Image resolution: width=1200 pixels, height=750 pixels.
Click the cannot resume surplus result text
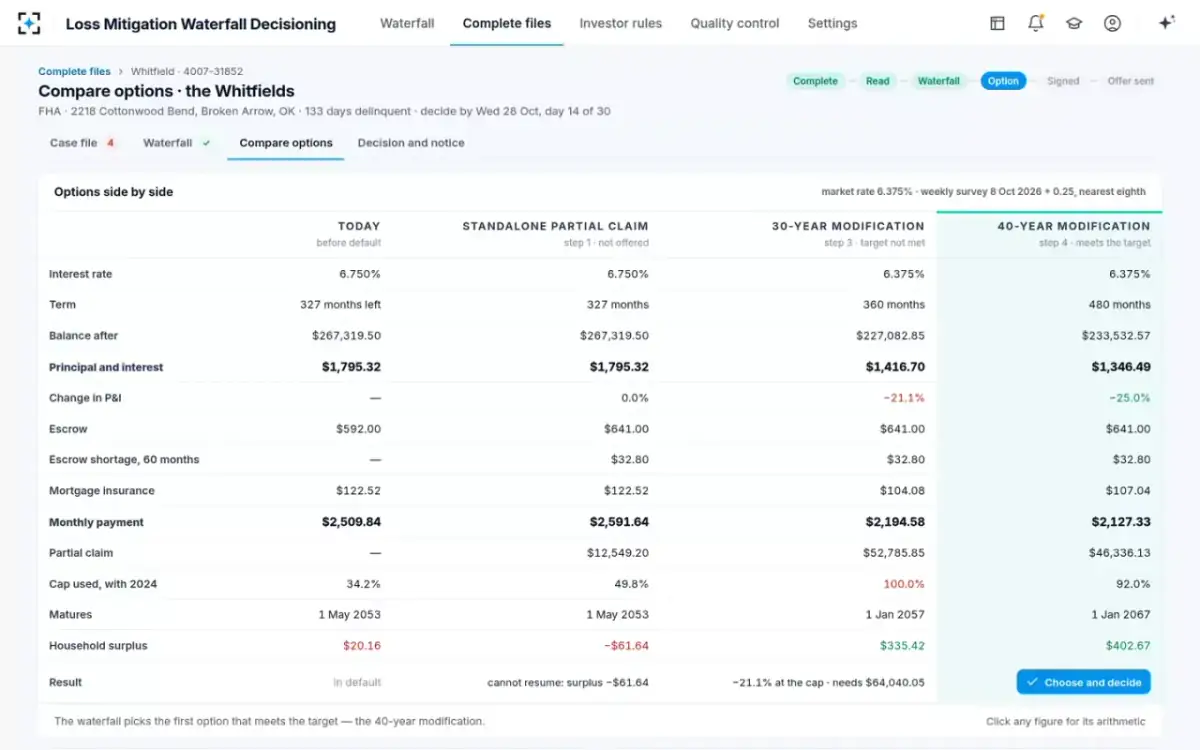tap(568, 683)
